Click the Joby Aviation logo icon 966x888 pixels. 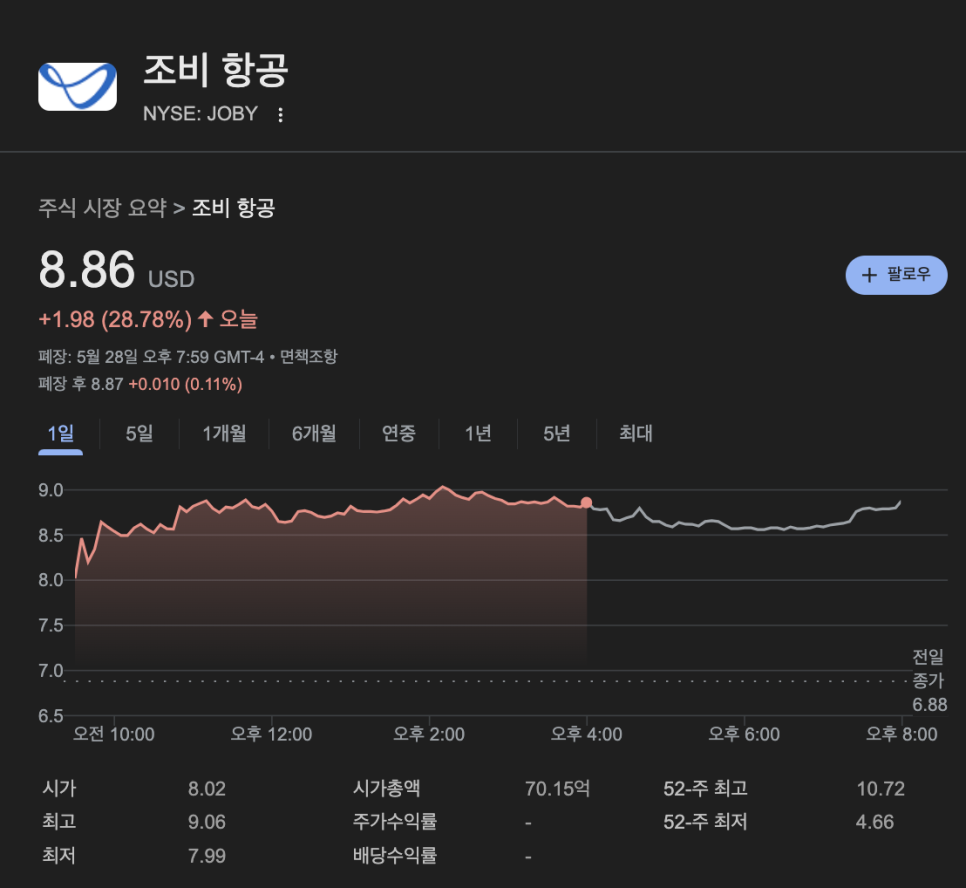[x=78, y=86]
